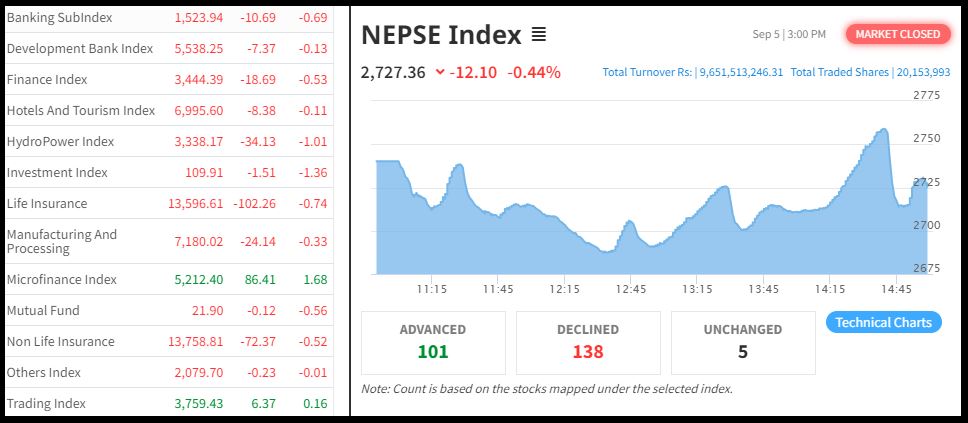Open Hotels And Tourism Index
Screen dimensions: 968x423
point(81,110)
